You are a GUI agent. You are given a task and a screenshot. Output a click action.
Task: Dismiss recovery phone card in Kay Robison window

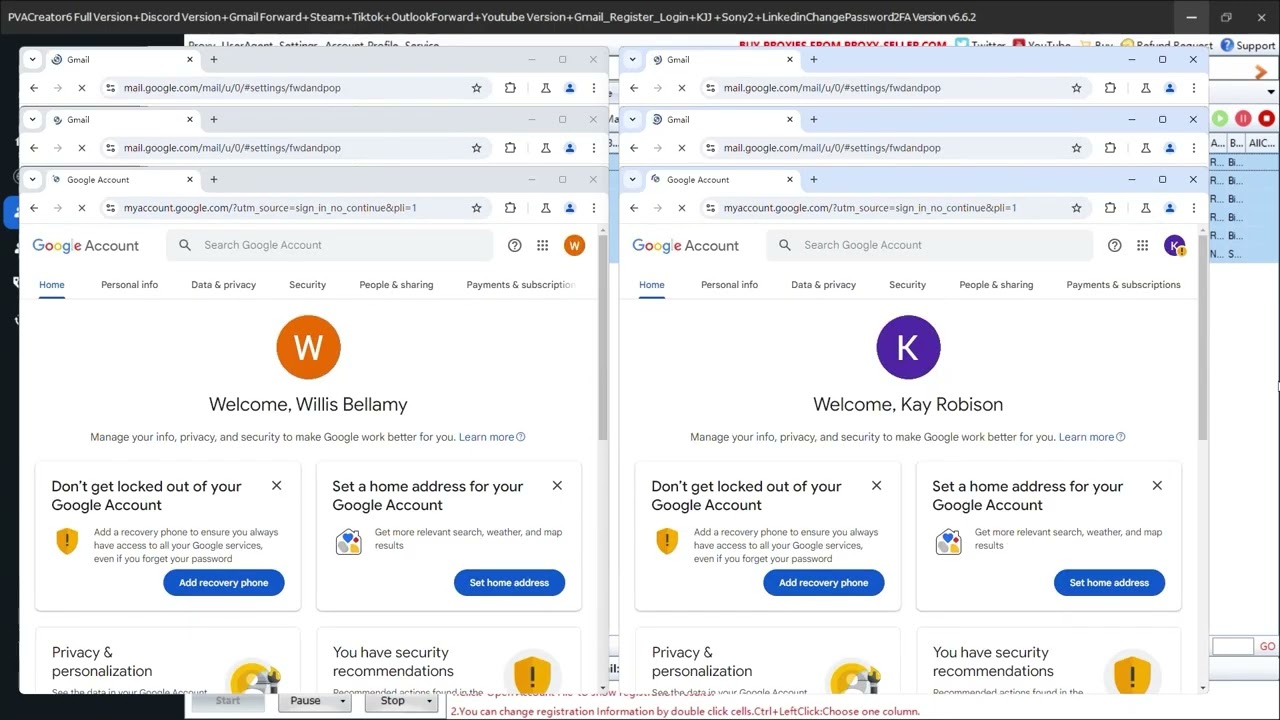pos(877,486)
